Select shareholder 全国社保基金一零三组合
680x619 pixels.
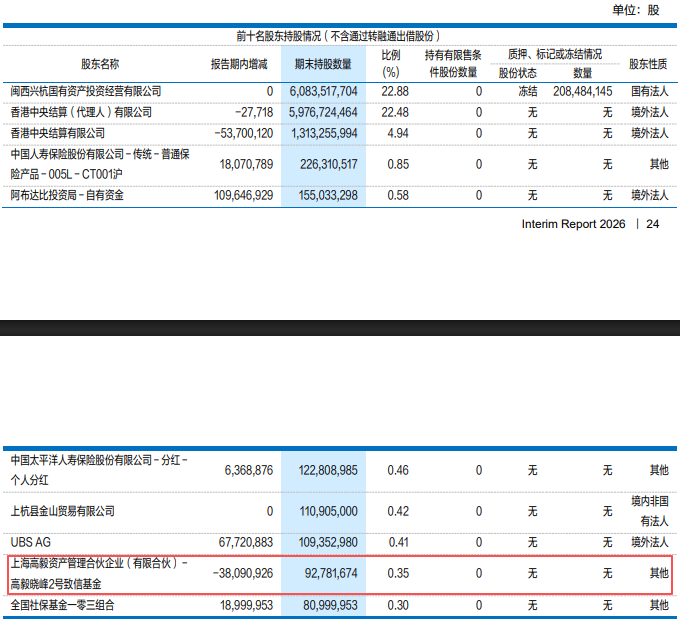(62, 605)
